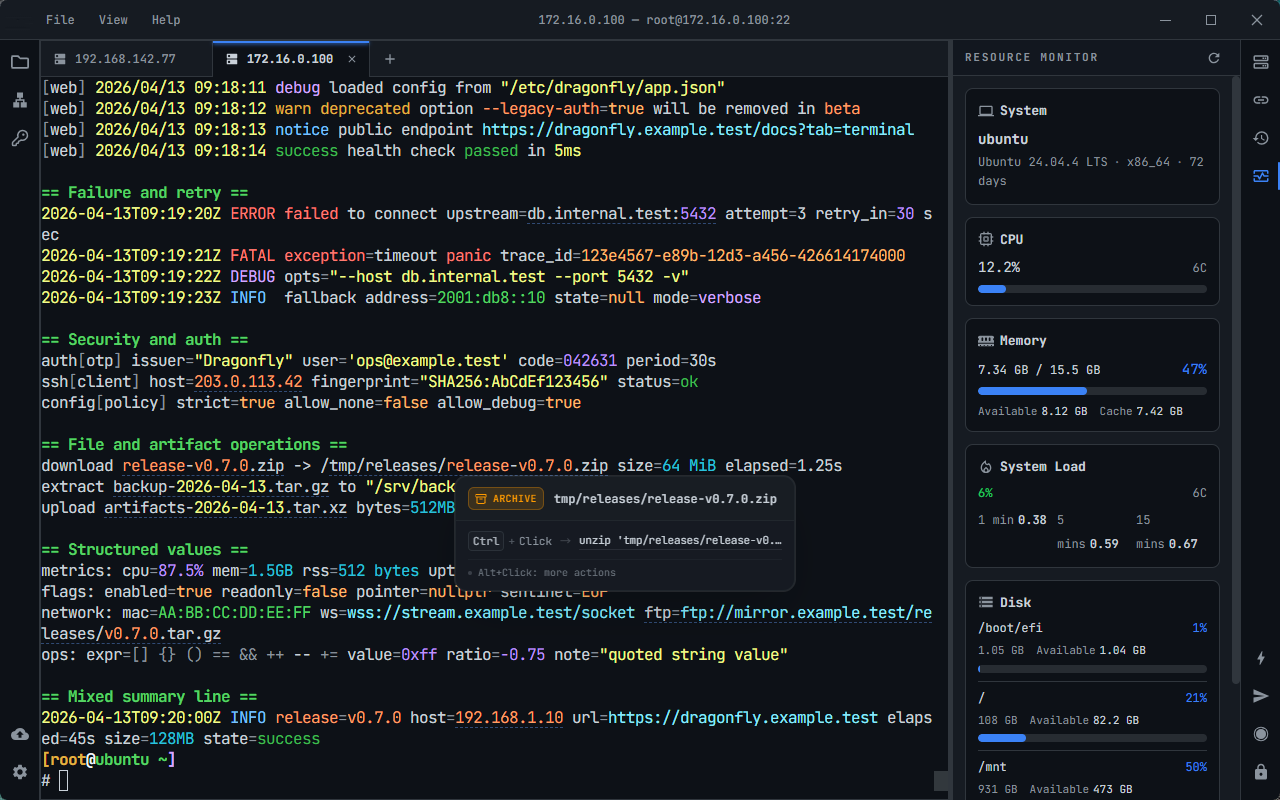The height and width of the screenshot is (800, 1280).
Task: Click the '== Security and auth ==' heading
Action: [x=145, y=340]
